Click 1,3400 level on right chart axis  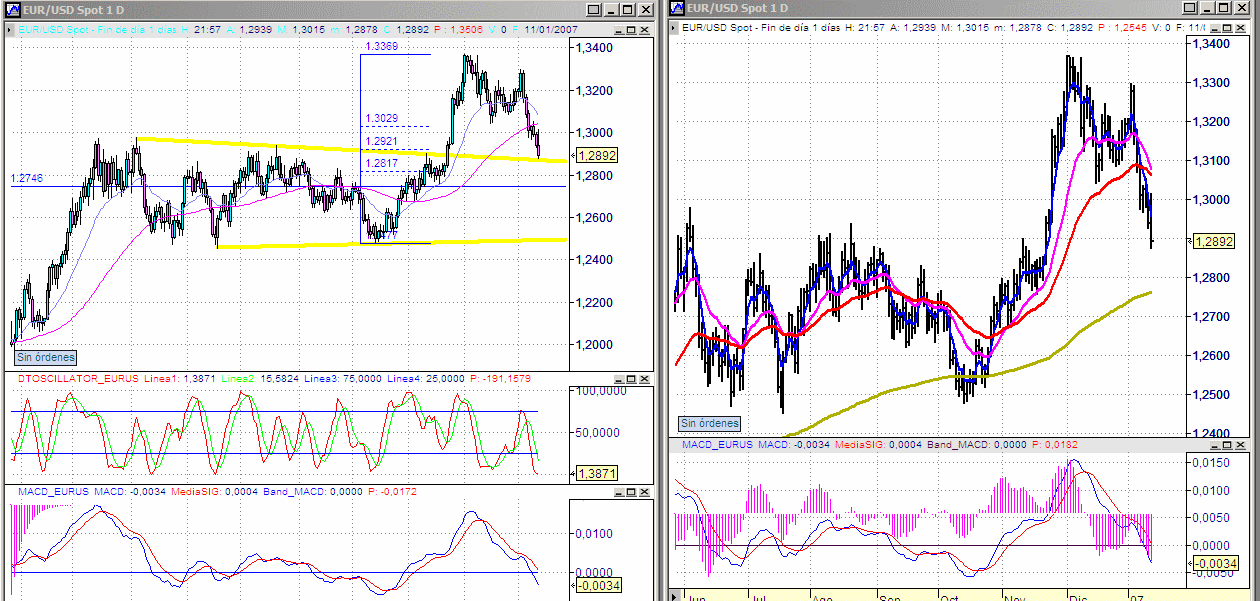click(1213, 45)
